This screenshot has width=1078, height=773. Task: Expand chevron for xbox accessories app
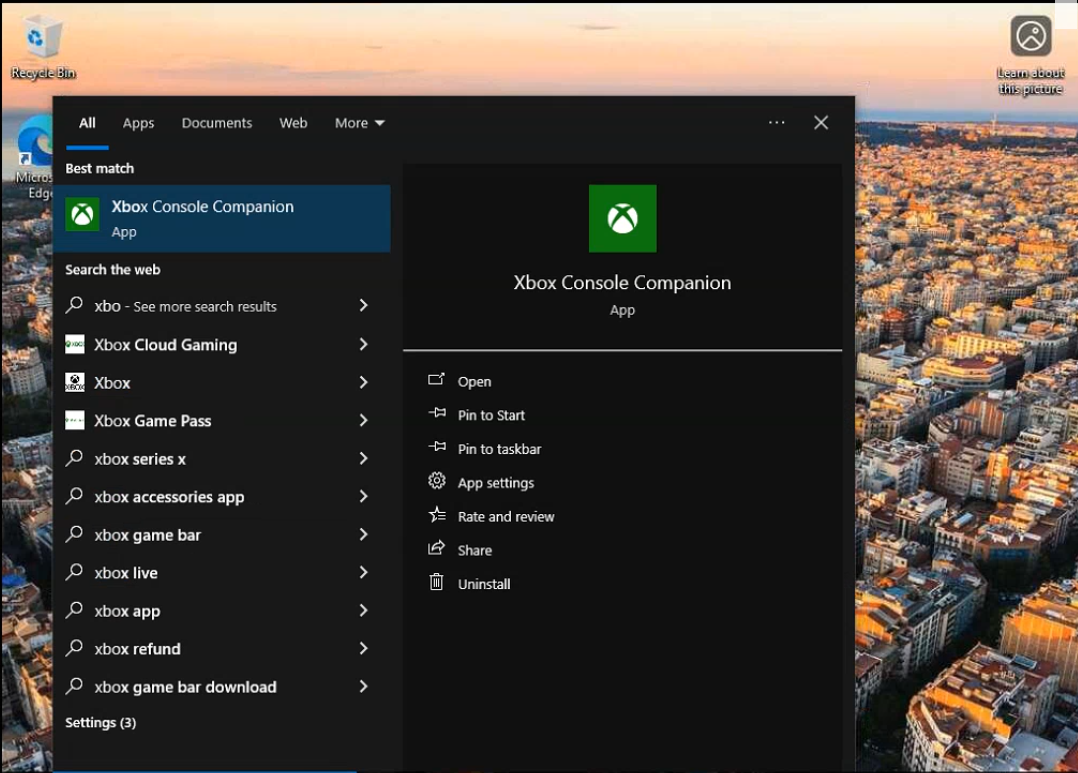pyautogui.click(x=364, y=497)
